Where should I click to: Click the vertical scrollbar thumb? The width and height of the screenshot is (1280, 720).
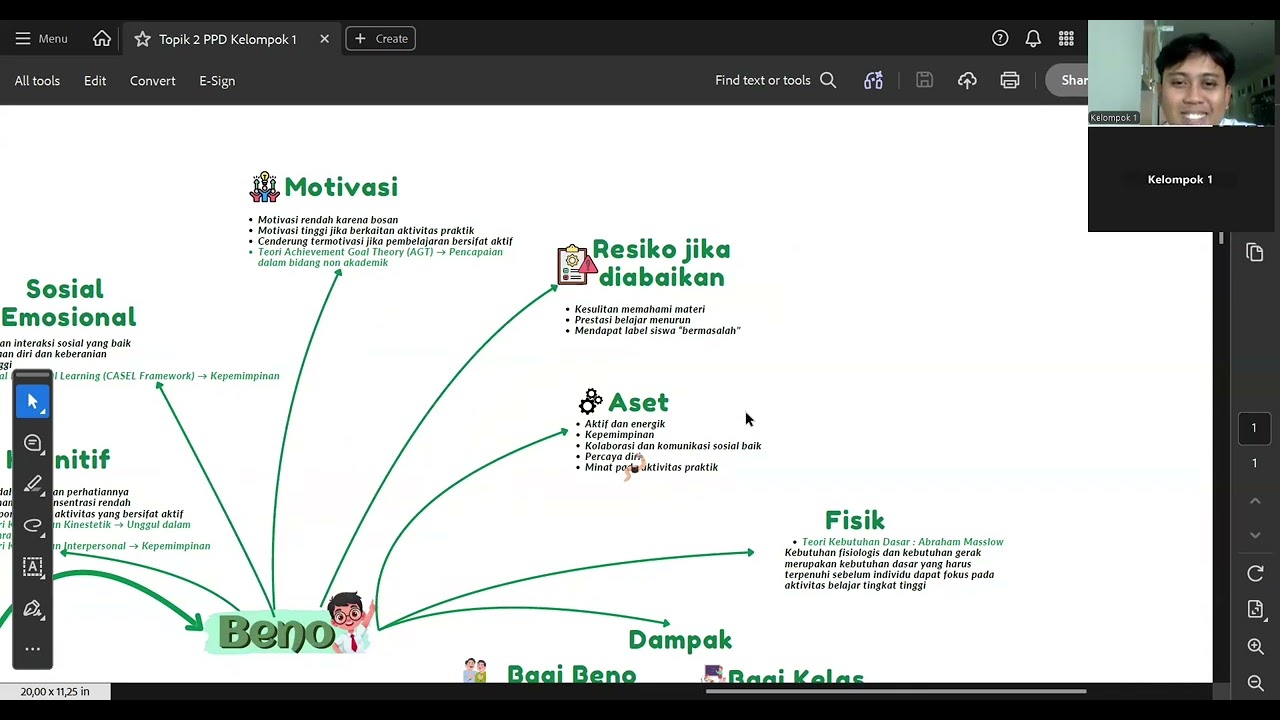1220,239
